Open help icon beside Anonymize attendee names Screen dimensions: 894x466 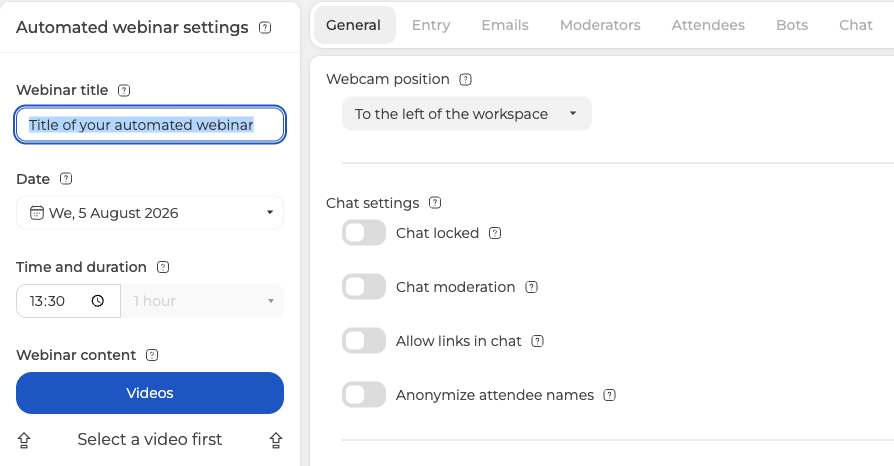click(x=609, y=395)
